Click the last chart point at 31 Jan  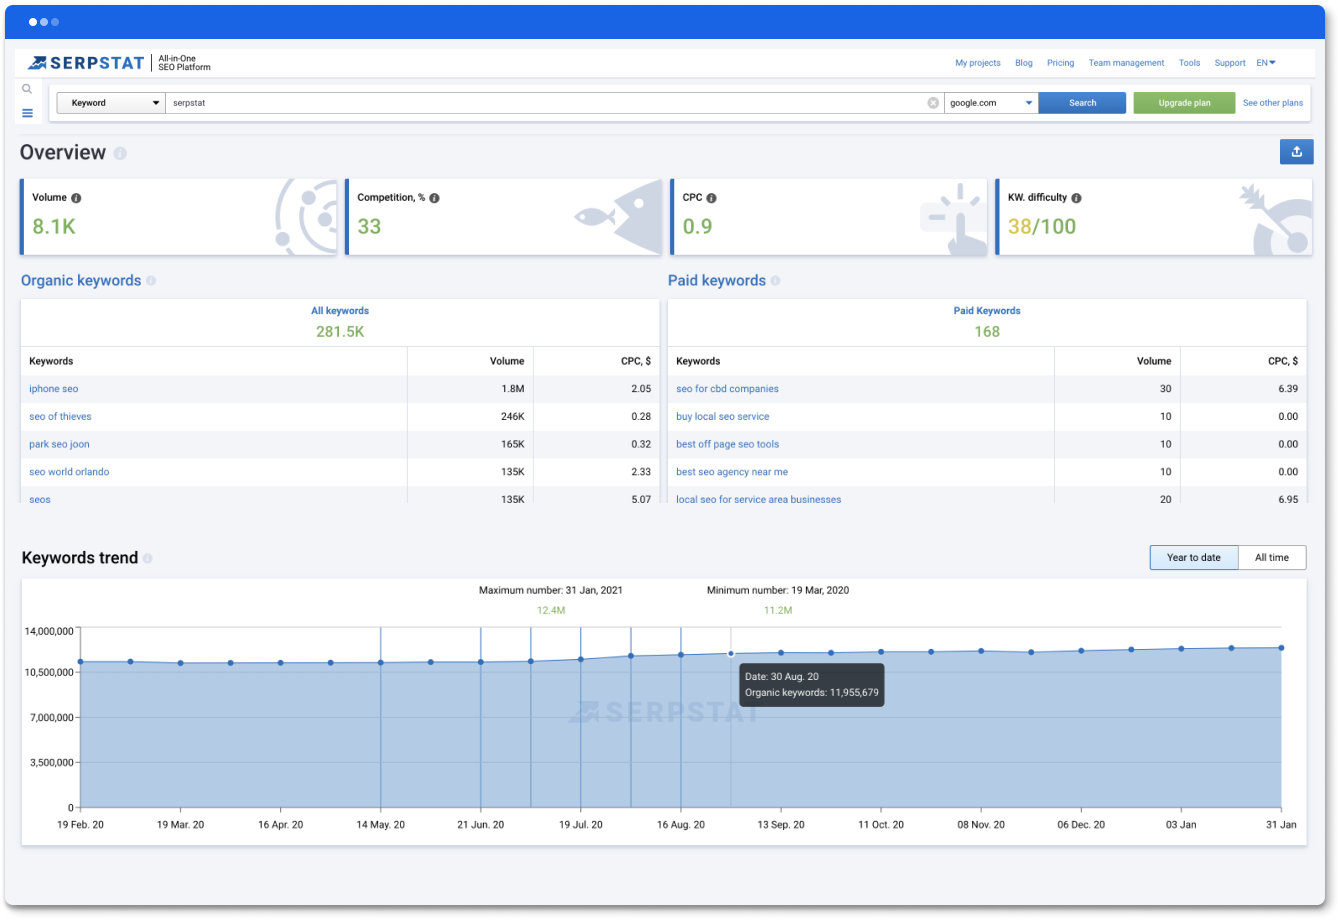[1281, 648]
